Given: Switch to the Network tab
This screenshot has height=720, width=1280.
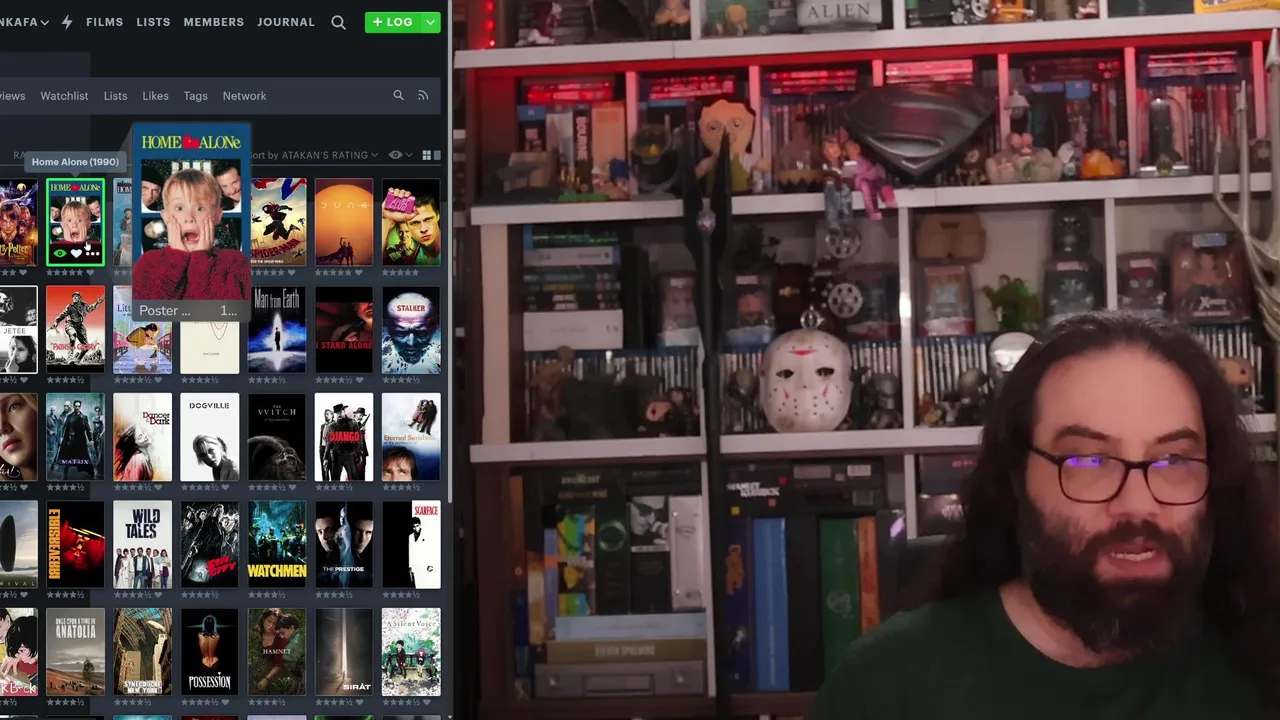Looking at the screenshot, I should point(244,96).
